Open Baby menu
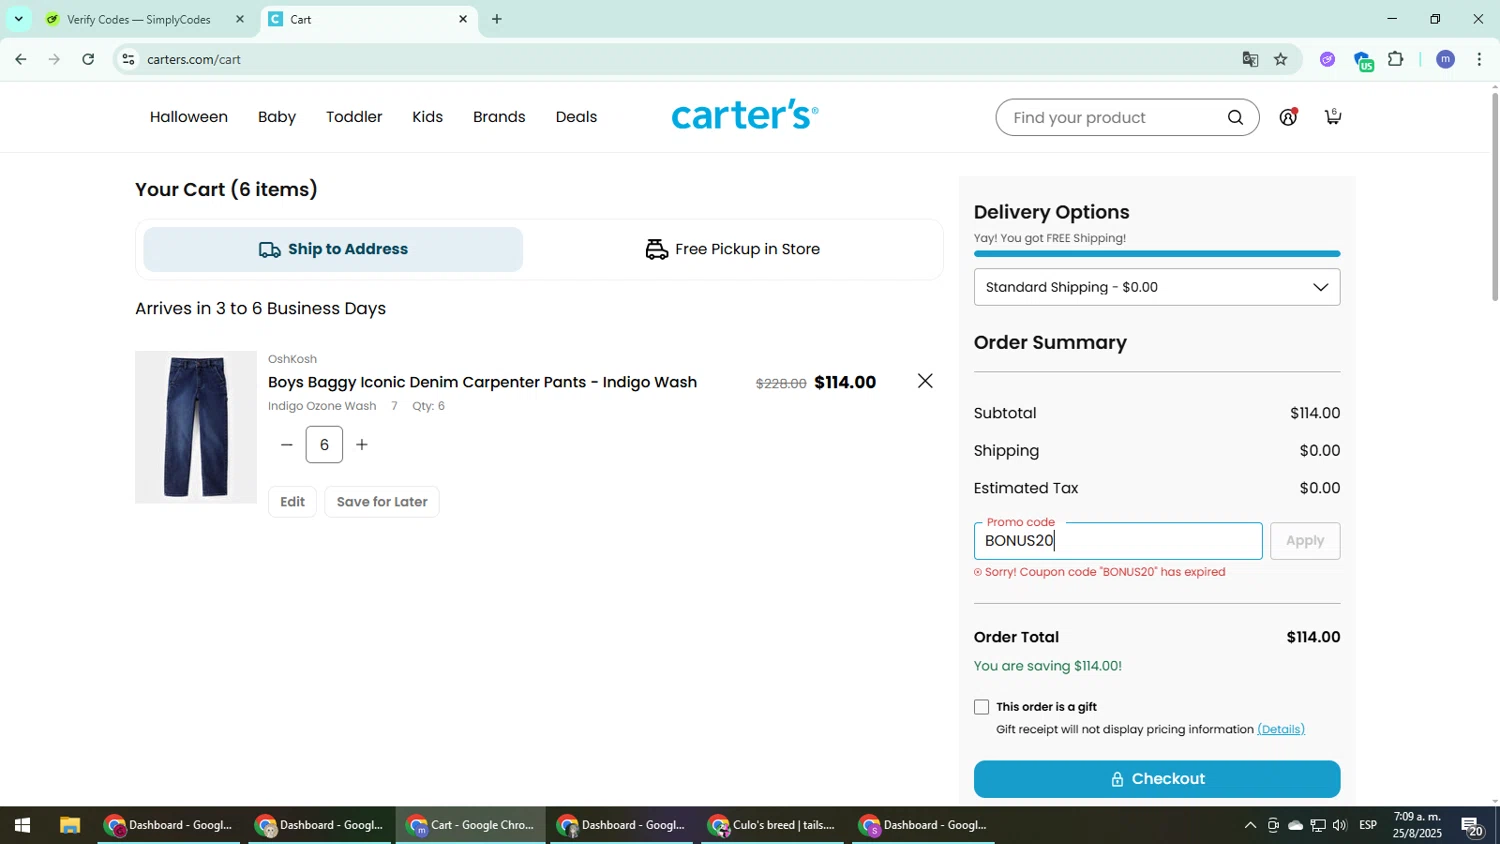The image size is (1500, 844). (277, 117)
